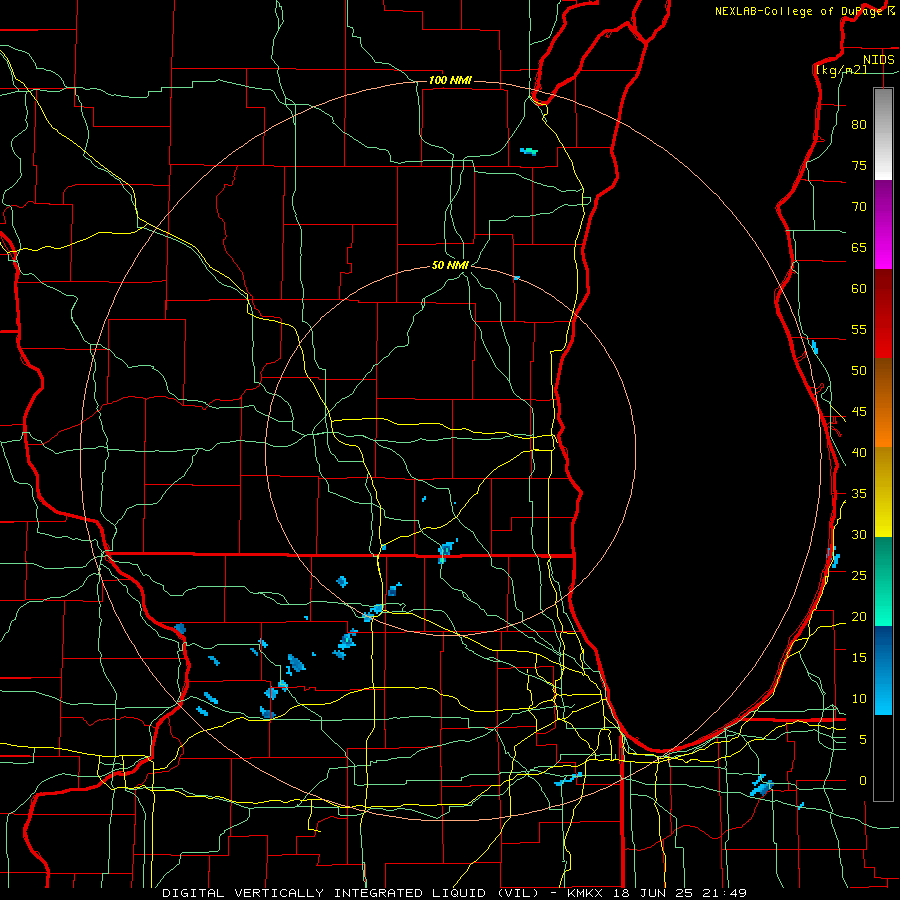The image size is (900, 900).
Task: Click the 5 value on the color scale
Action: [x=863, y=740]
